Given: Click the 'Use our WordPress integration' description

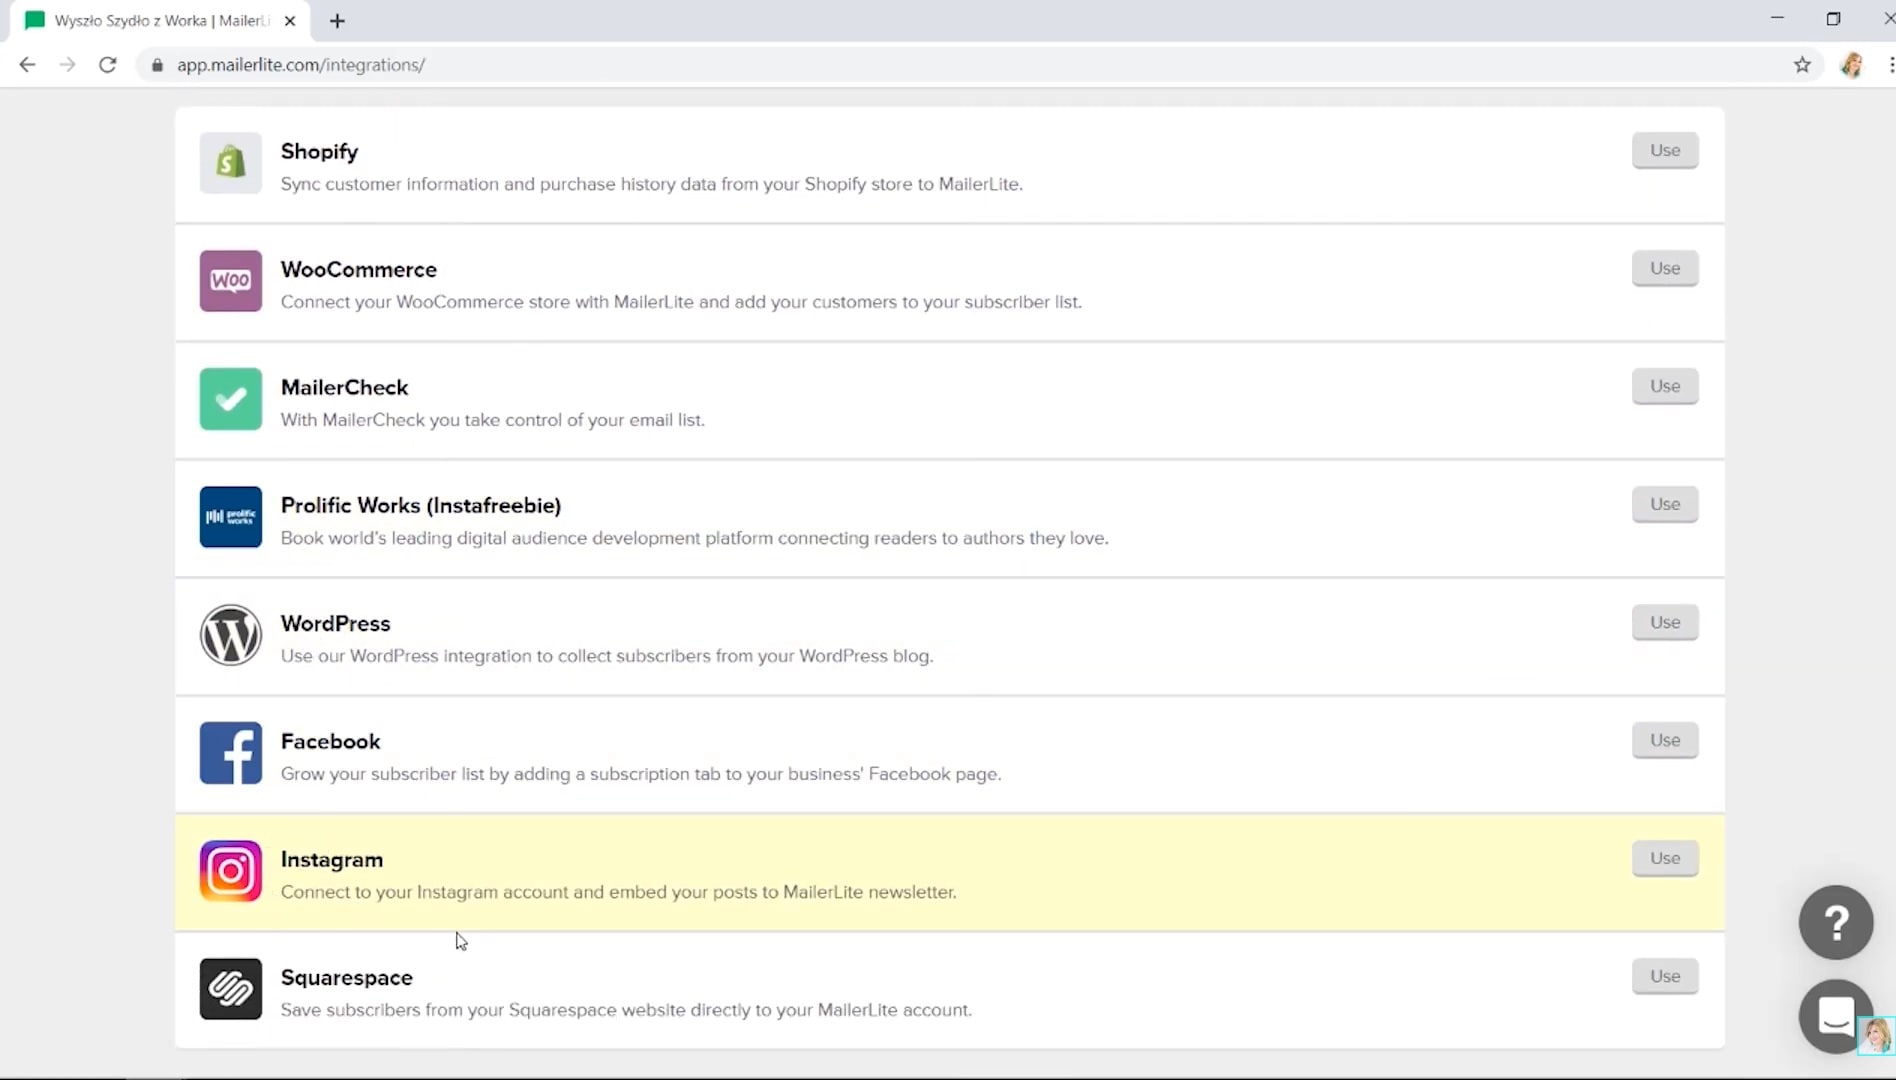Looking at the screenshot, I should [x=607, y=656].
